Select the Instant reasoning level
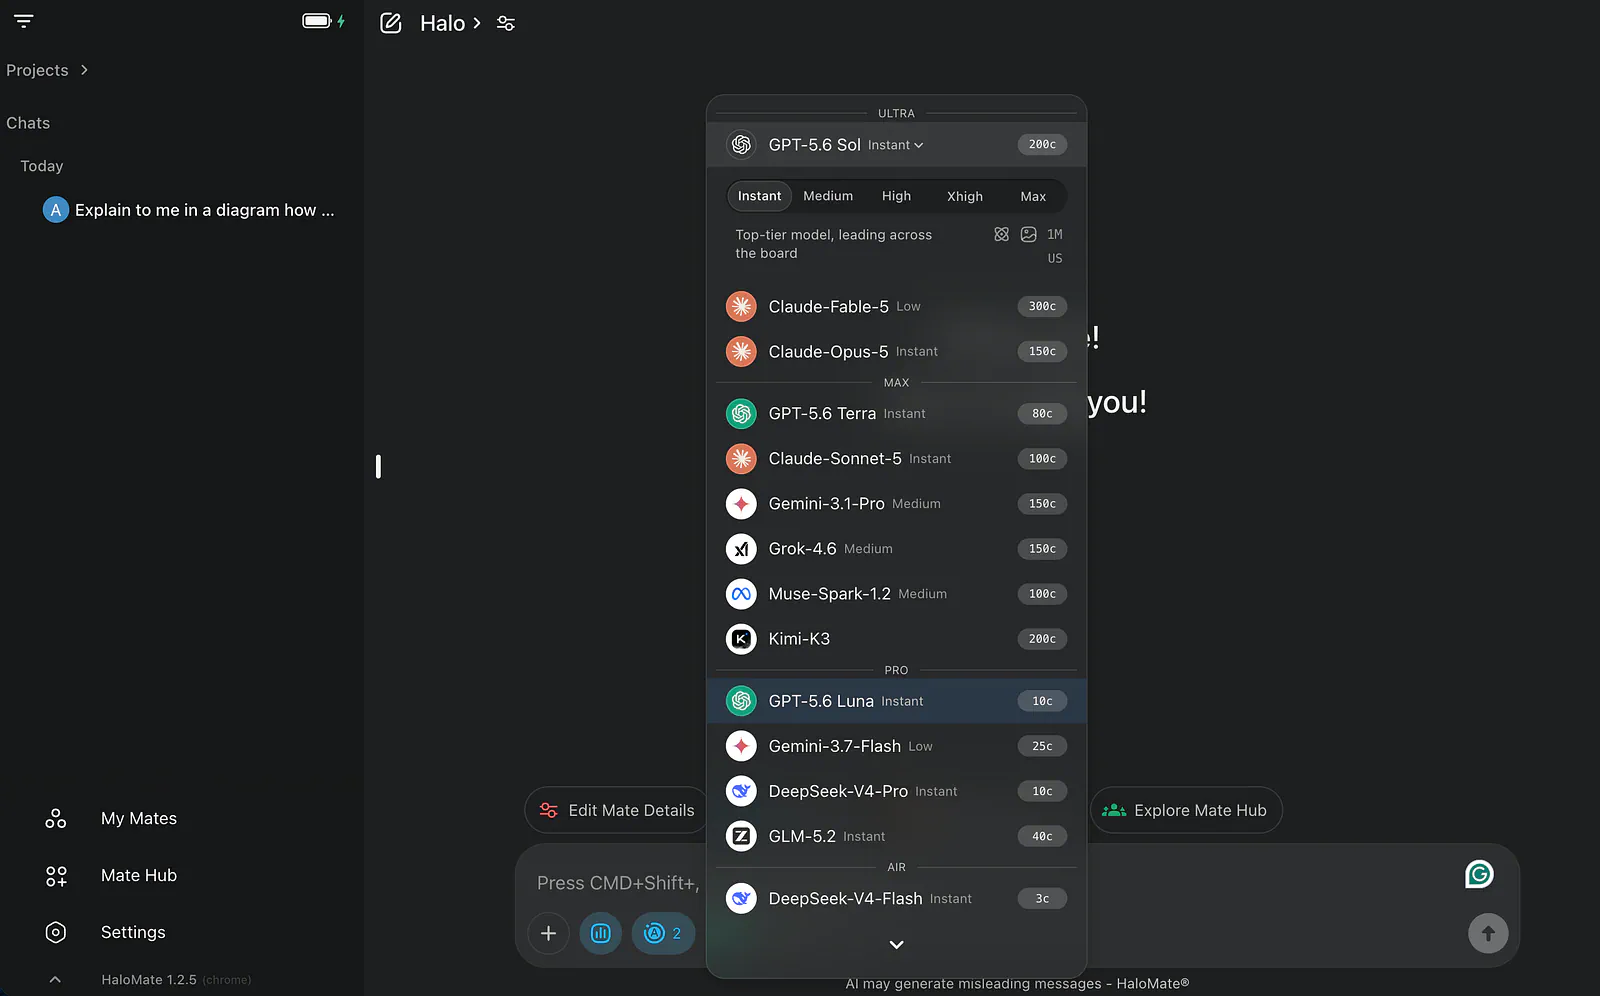Screen dimensions: 1600x996 pos(760,196)
